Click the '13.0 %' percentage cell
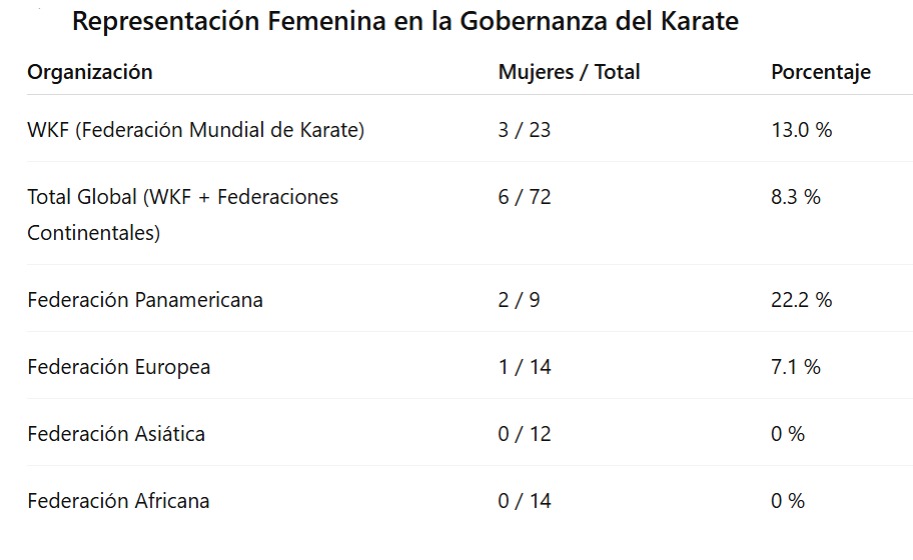 (x=801, y=130)
